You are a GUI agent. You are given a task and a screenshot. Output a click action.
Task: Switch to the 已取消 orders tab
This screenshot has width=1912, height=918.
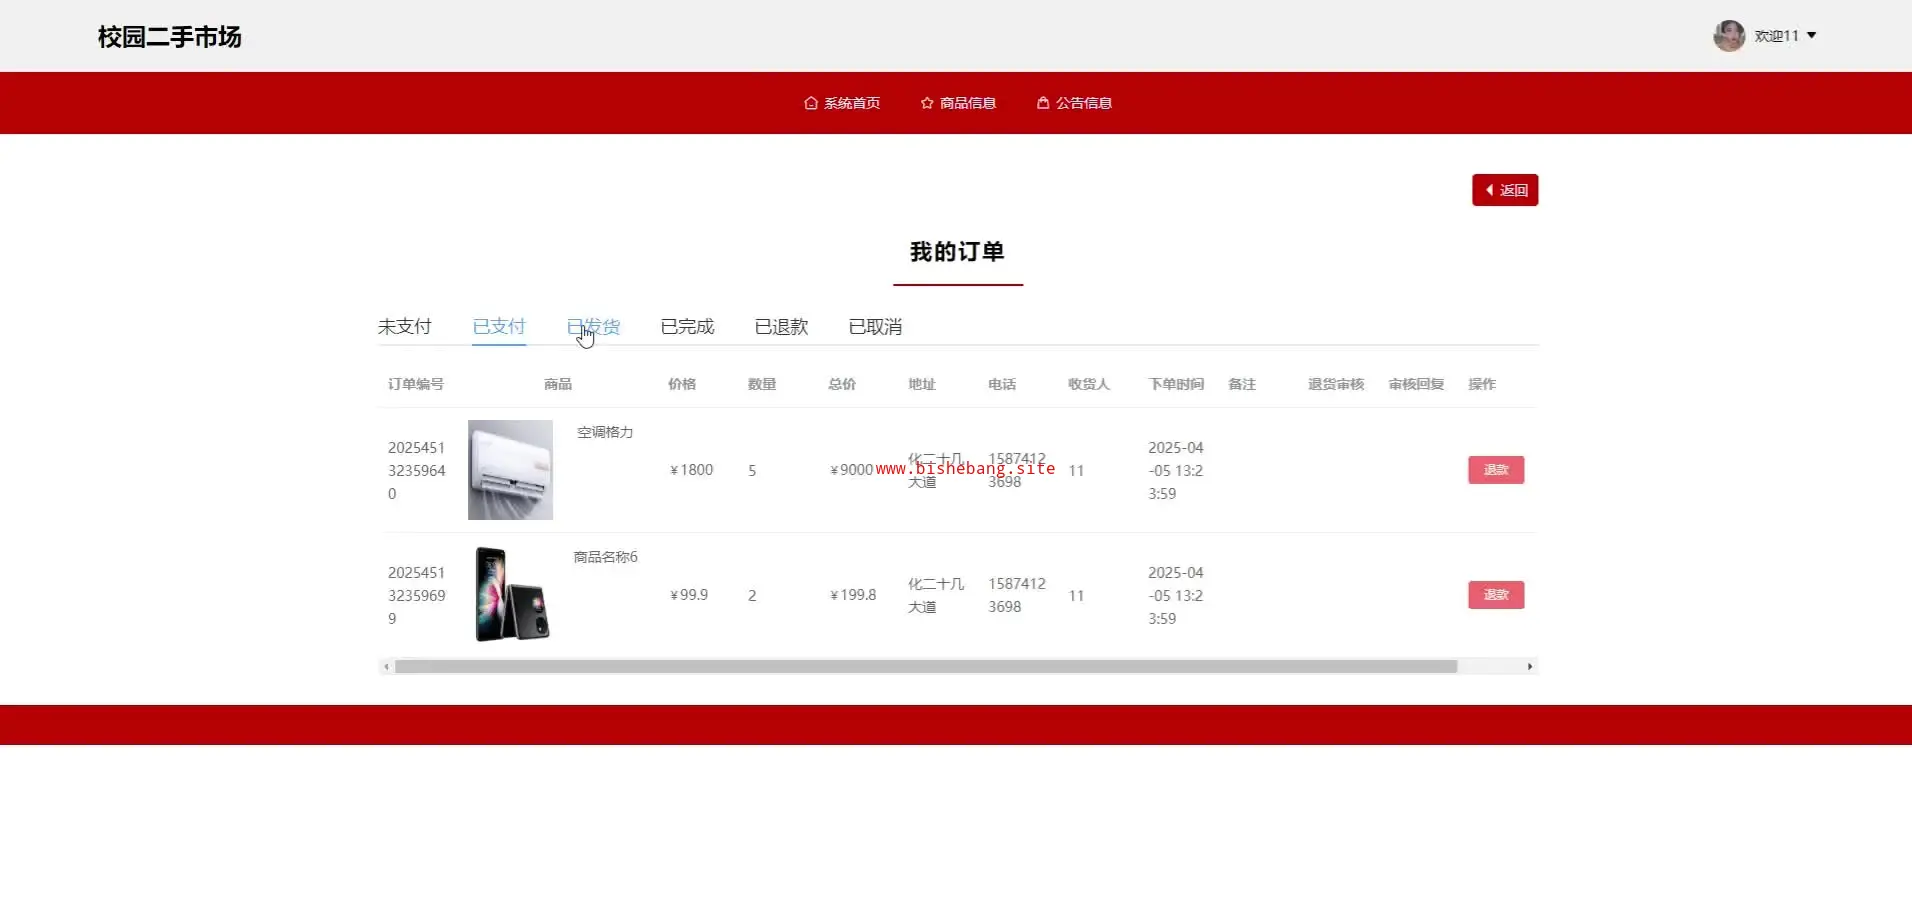click(x=875, y=327)
